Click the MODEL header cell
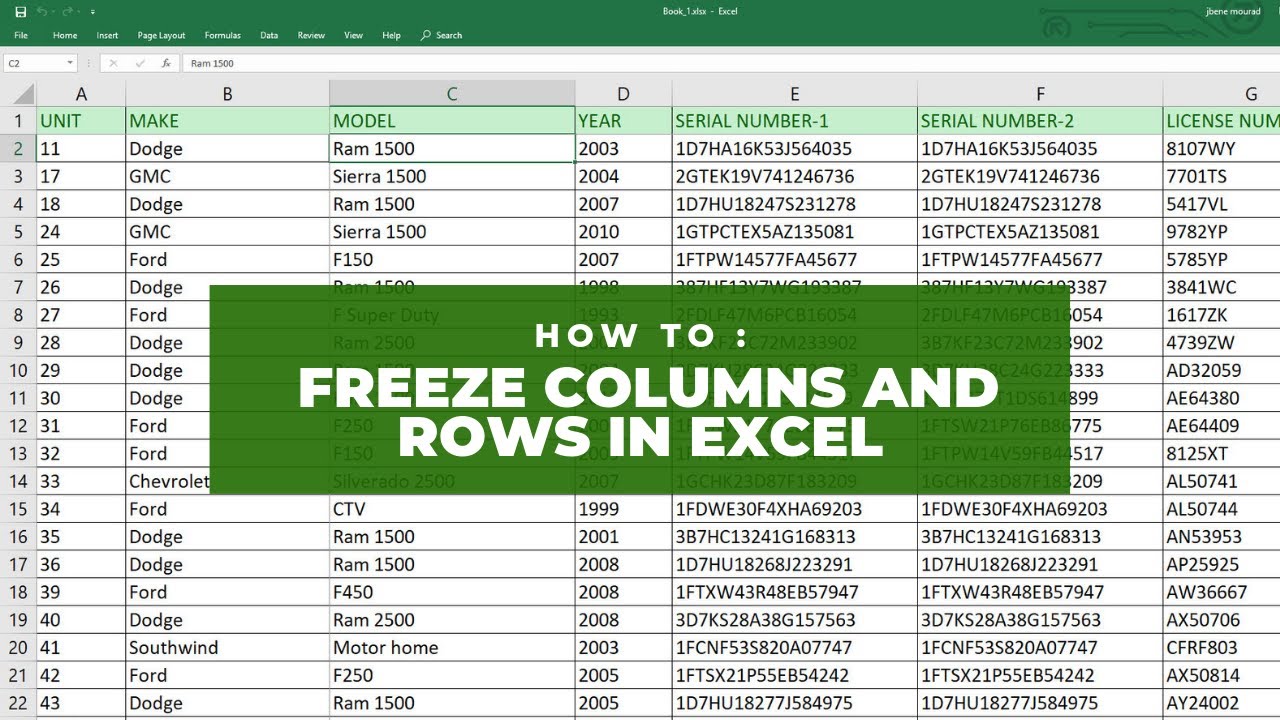The image size is (1280, 720). (x=452, y=121)
